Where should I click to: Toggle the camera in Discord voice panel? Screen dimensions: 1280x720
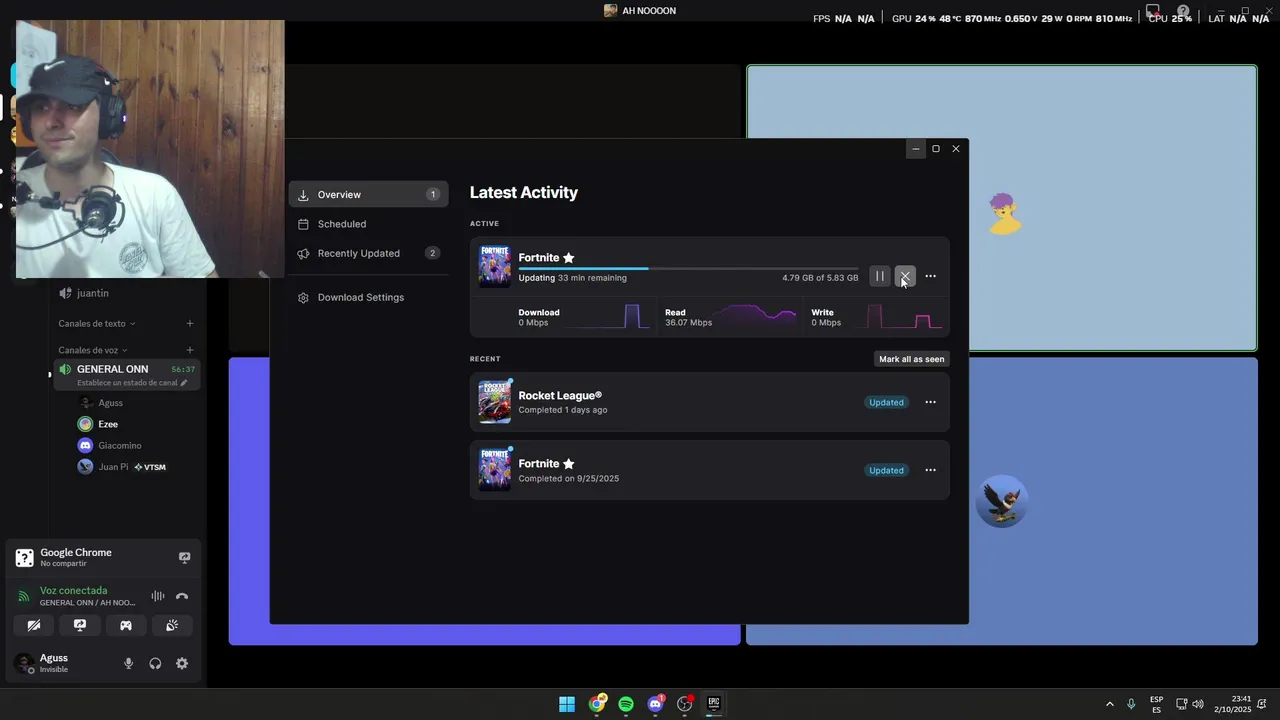(x=34, y=626)
